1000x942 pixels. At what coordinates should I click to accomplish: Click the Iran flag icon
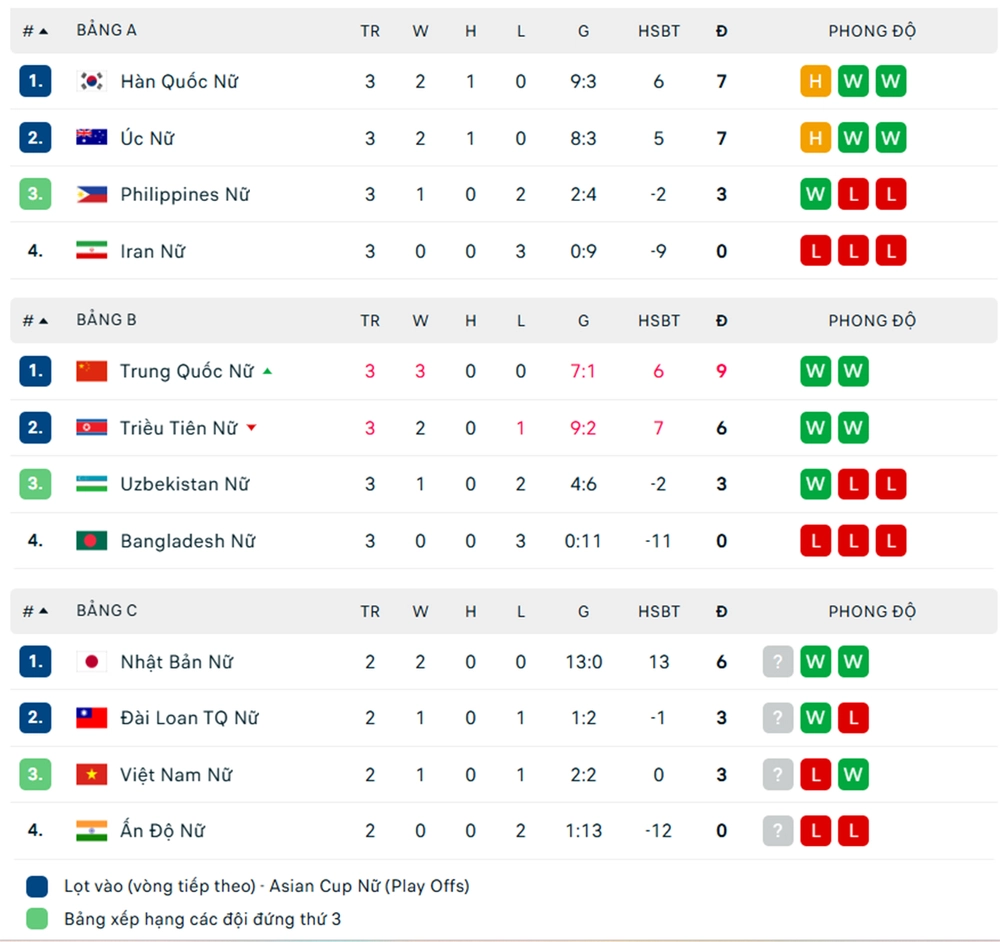coord(92,251)
